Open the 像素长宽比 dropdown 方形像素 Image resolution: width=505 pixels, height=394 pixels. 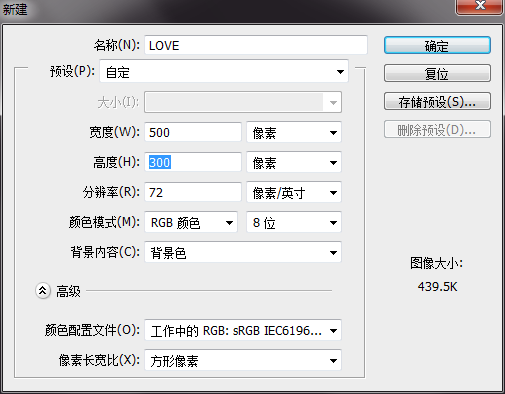point(243,360)
